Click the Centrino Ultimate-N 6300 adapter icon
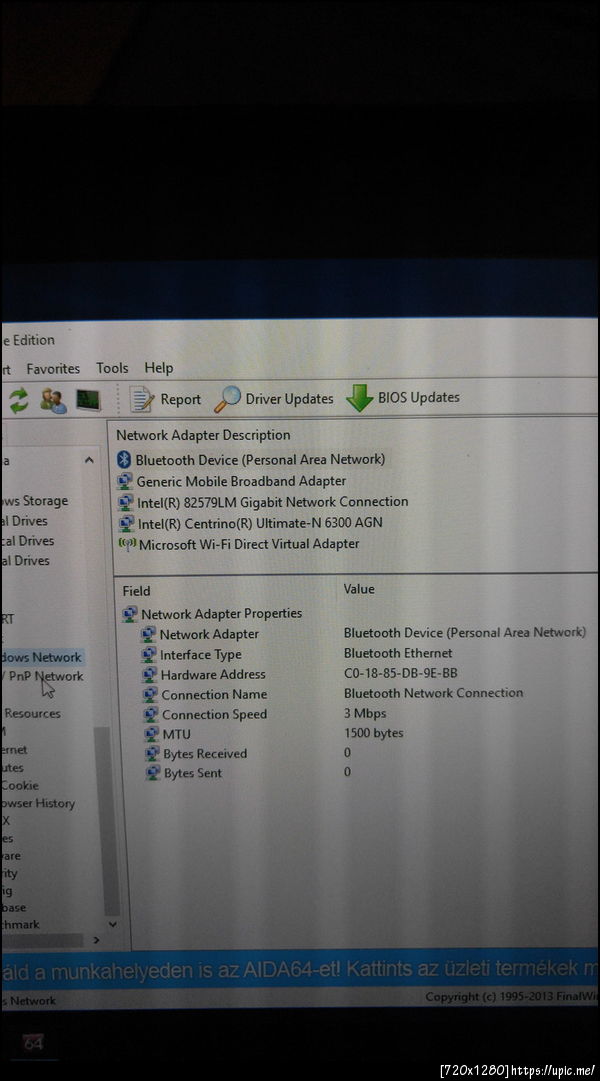This screenshot has height=1081, width=600. tap(126, 523)
